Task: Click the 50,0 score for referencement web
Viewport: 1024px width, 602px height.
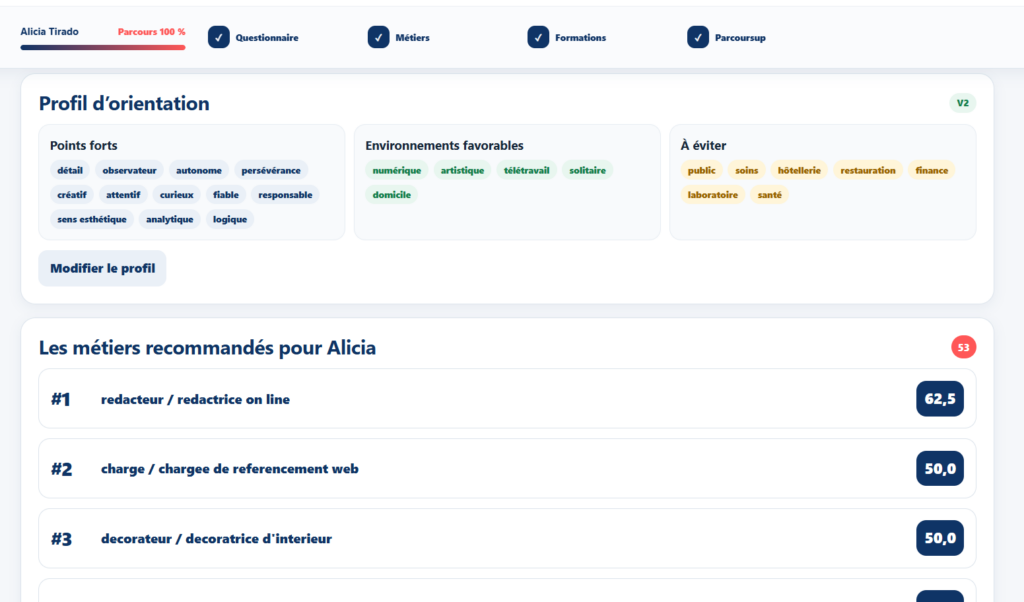Action: click(x=940, y=469)
